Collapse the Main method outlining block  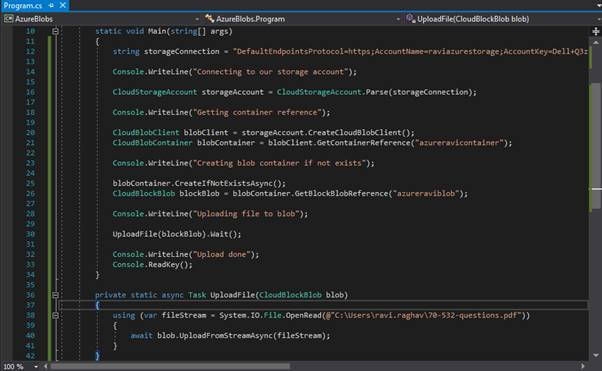click(x=55, y=31)
